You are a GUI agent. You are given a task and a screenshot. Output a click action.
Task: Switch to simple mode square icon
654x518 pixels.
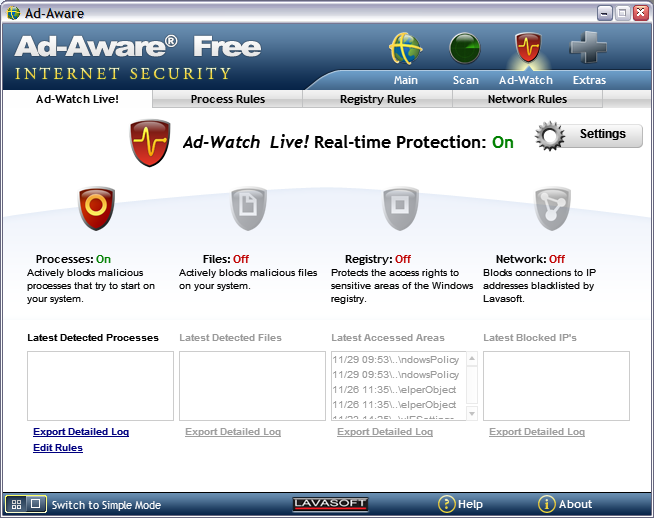click(36, 504)
